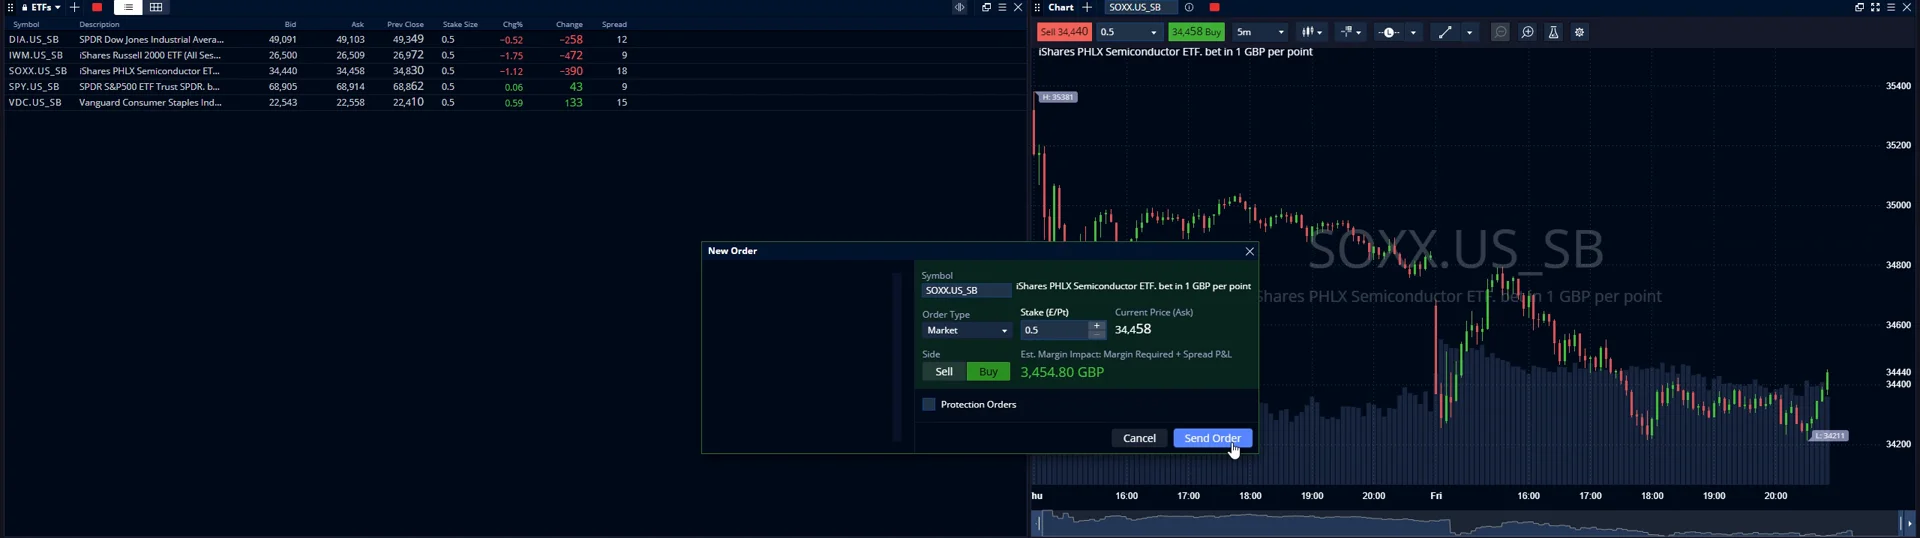This screenshot has width=1920, height=538.
Task: Expand the dropdown arrow next to the clock tool
Action: pos(1413,33)
